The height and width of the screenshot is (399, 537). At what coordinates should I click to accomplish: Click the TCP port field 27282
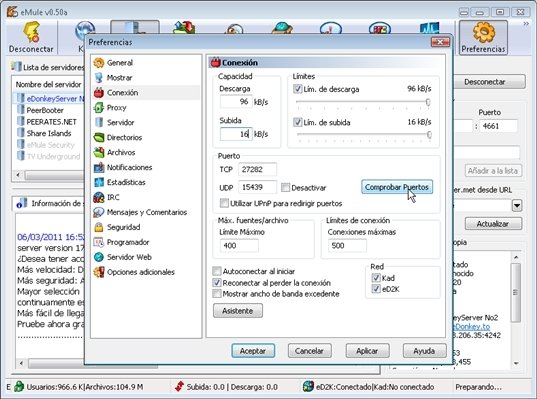[x=257, y=169]
